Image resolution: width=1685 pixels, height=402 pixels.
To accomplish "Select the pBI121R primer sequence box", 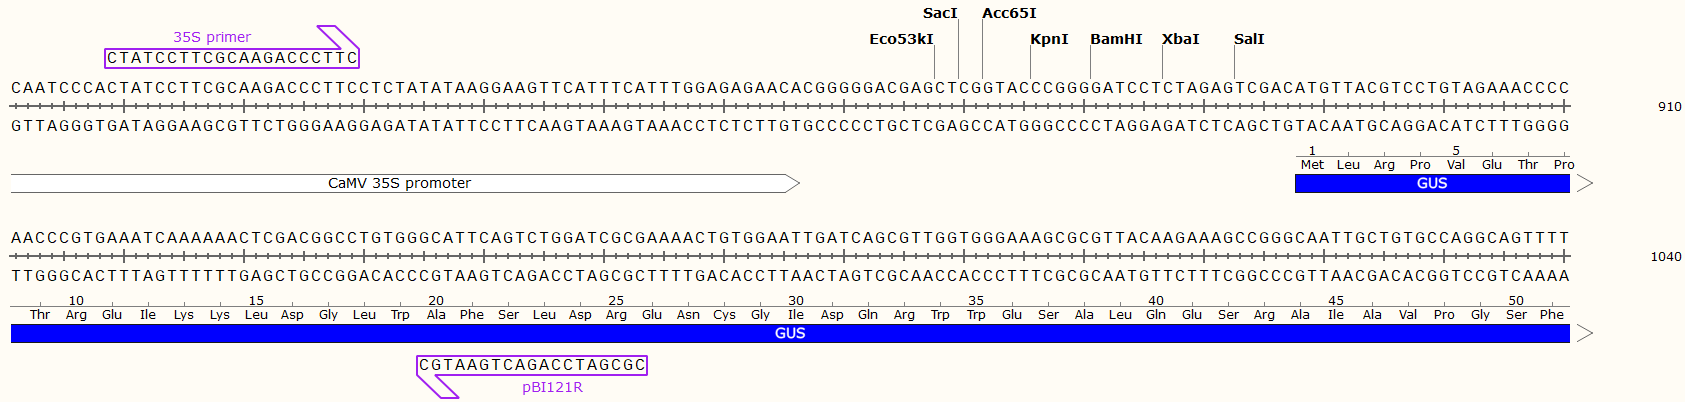I will tap(532, 365).
